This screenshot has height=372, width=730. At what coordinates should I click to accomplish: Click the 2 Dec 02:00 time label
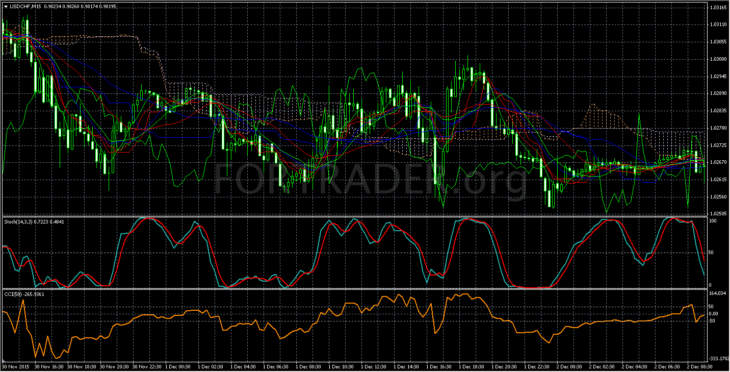click(x=603, y=367)
